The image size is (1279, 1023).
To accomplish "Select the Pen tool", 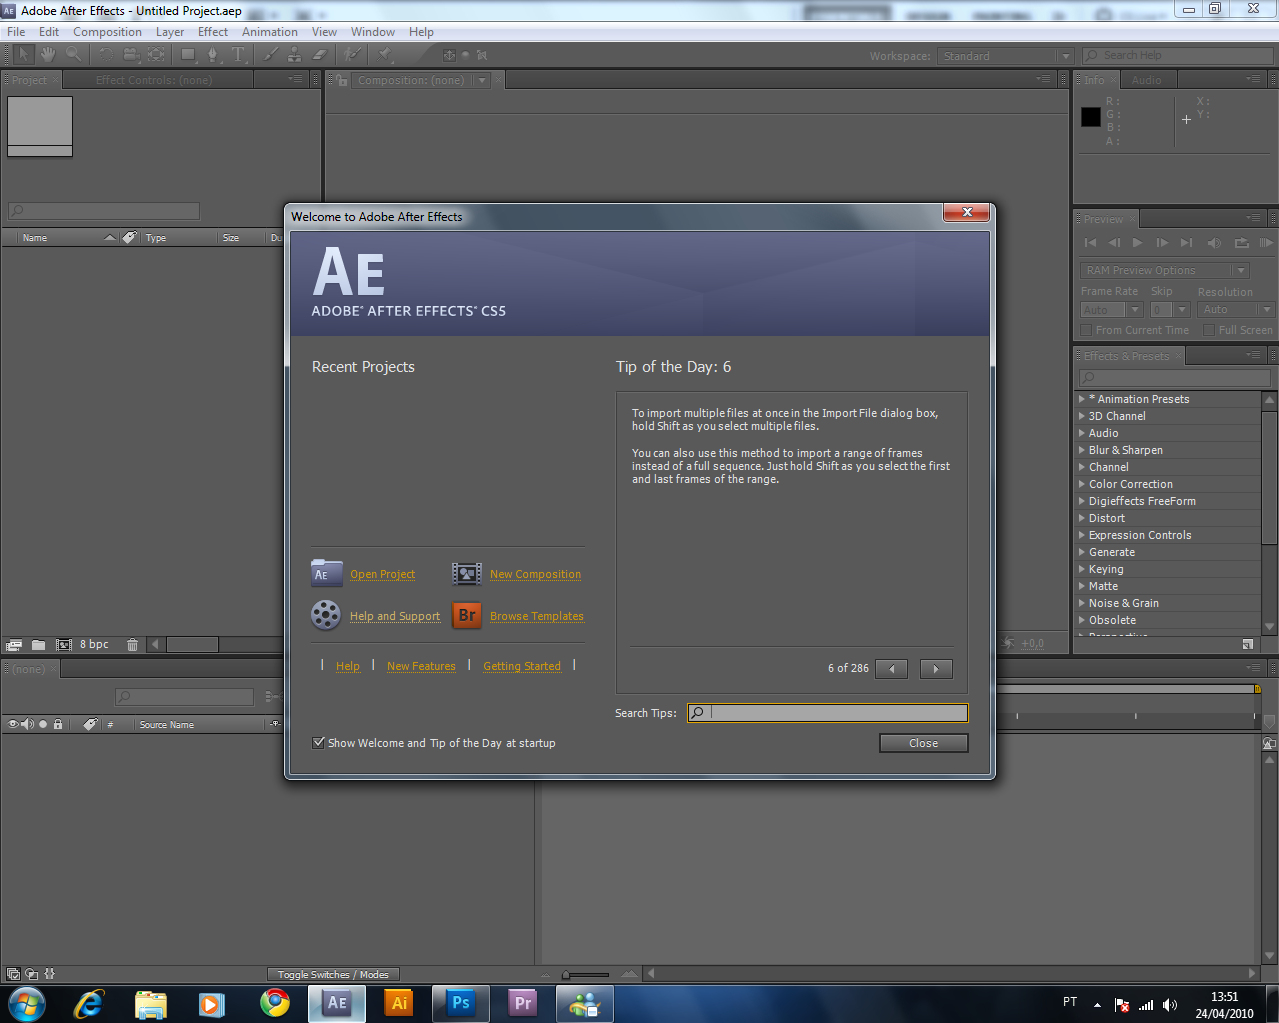I will [213, 54].
